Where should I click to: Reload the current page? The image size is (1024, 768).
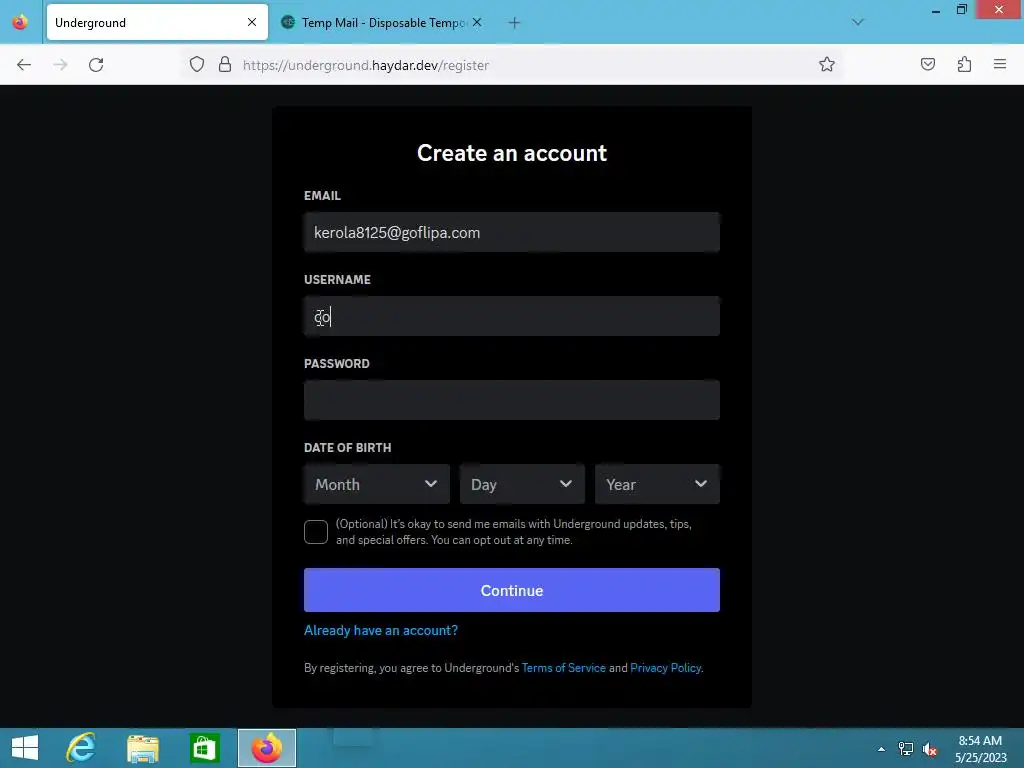click(x=96, y=65)
